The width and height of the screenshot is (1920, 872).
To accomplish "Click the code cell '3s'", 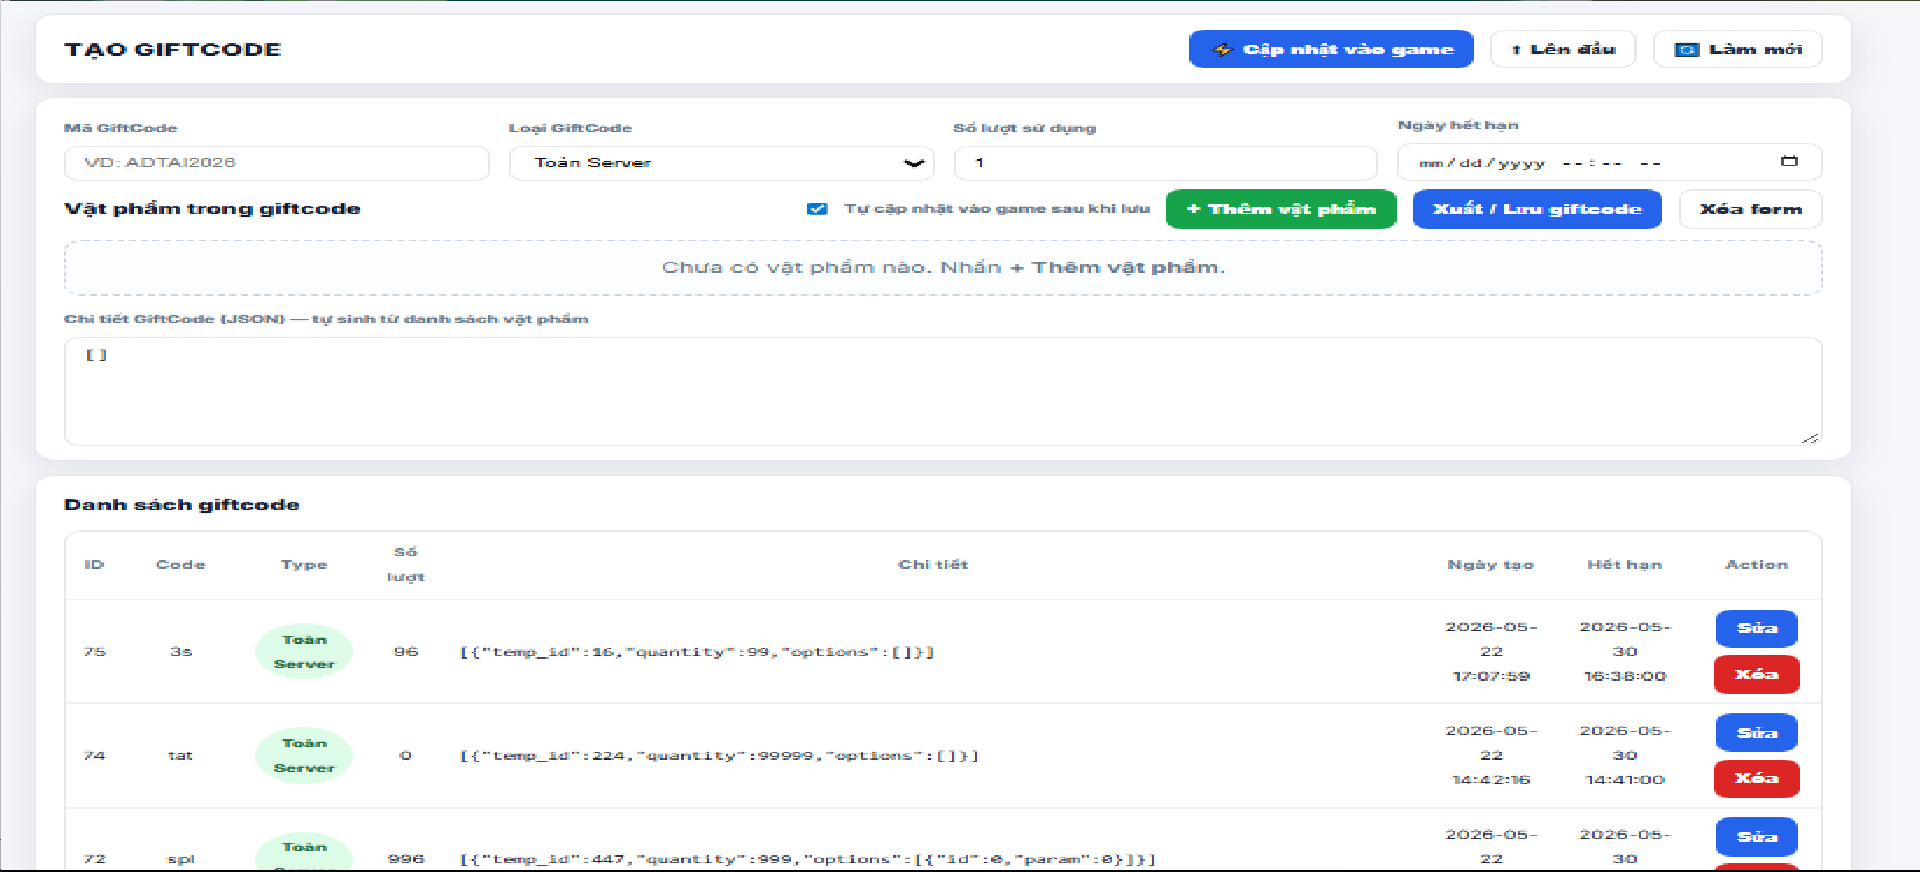I will coord(181,652).
